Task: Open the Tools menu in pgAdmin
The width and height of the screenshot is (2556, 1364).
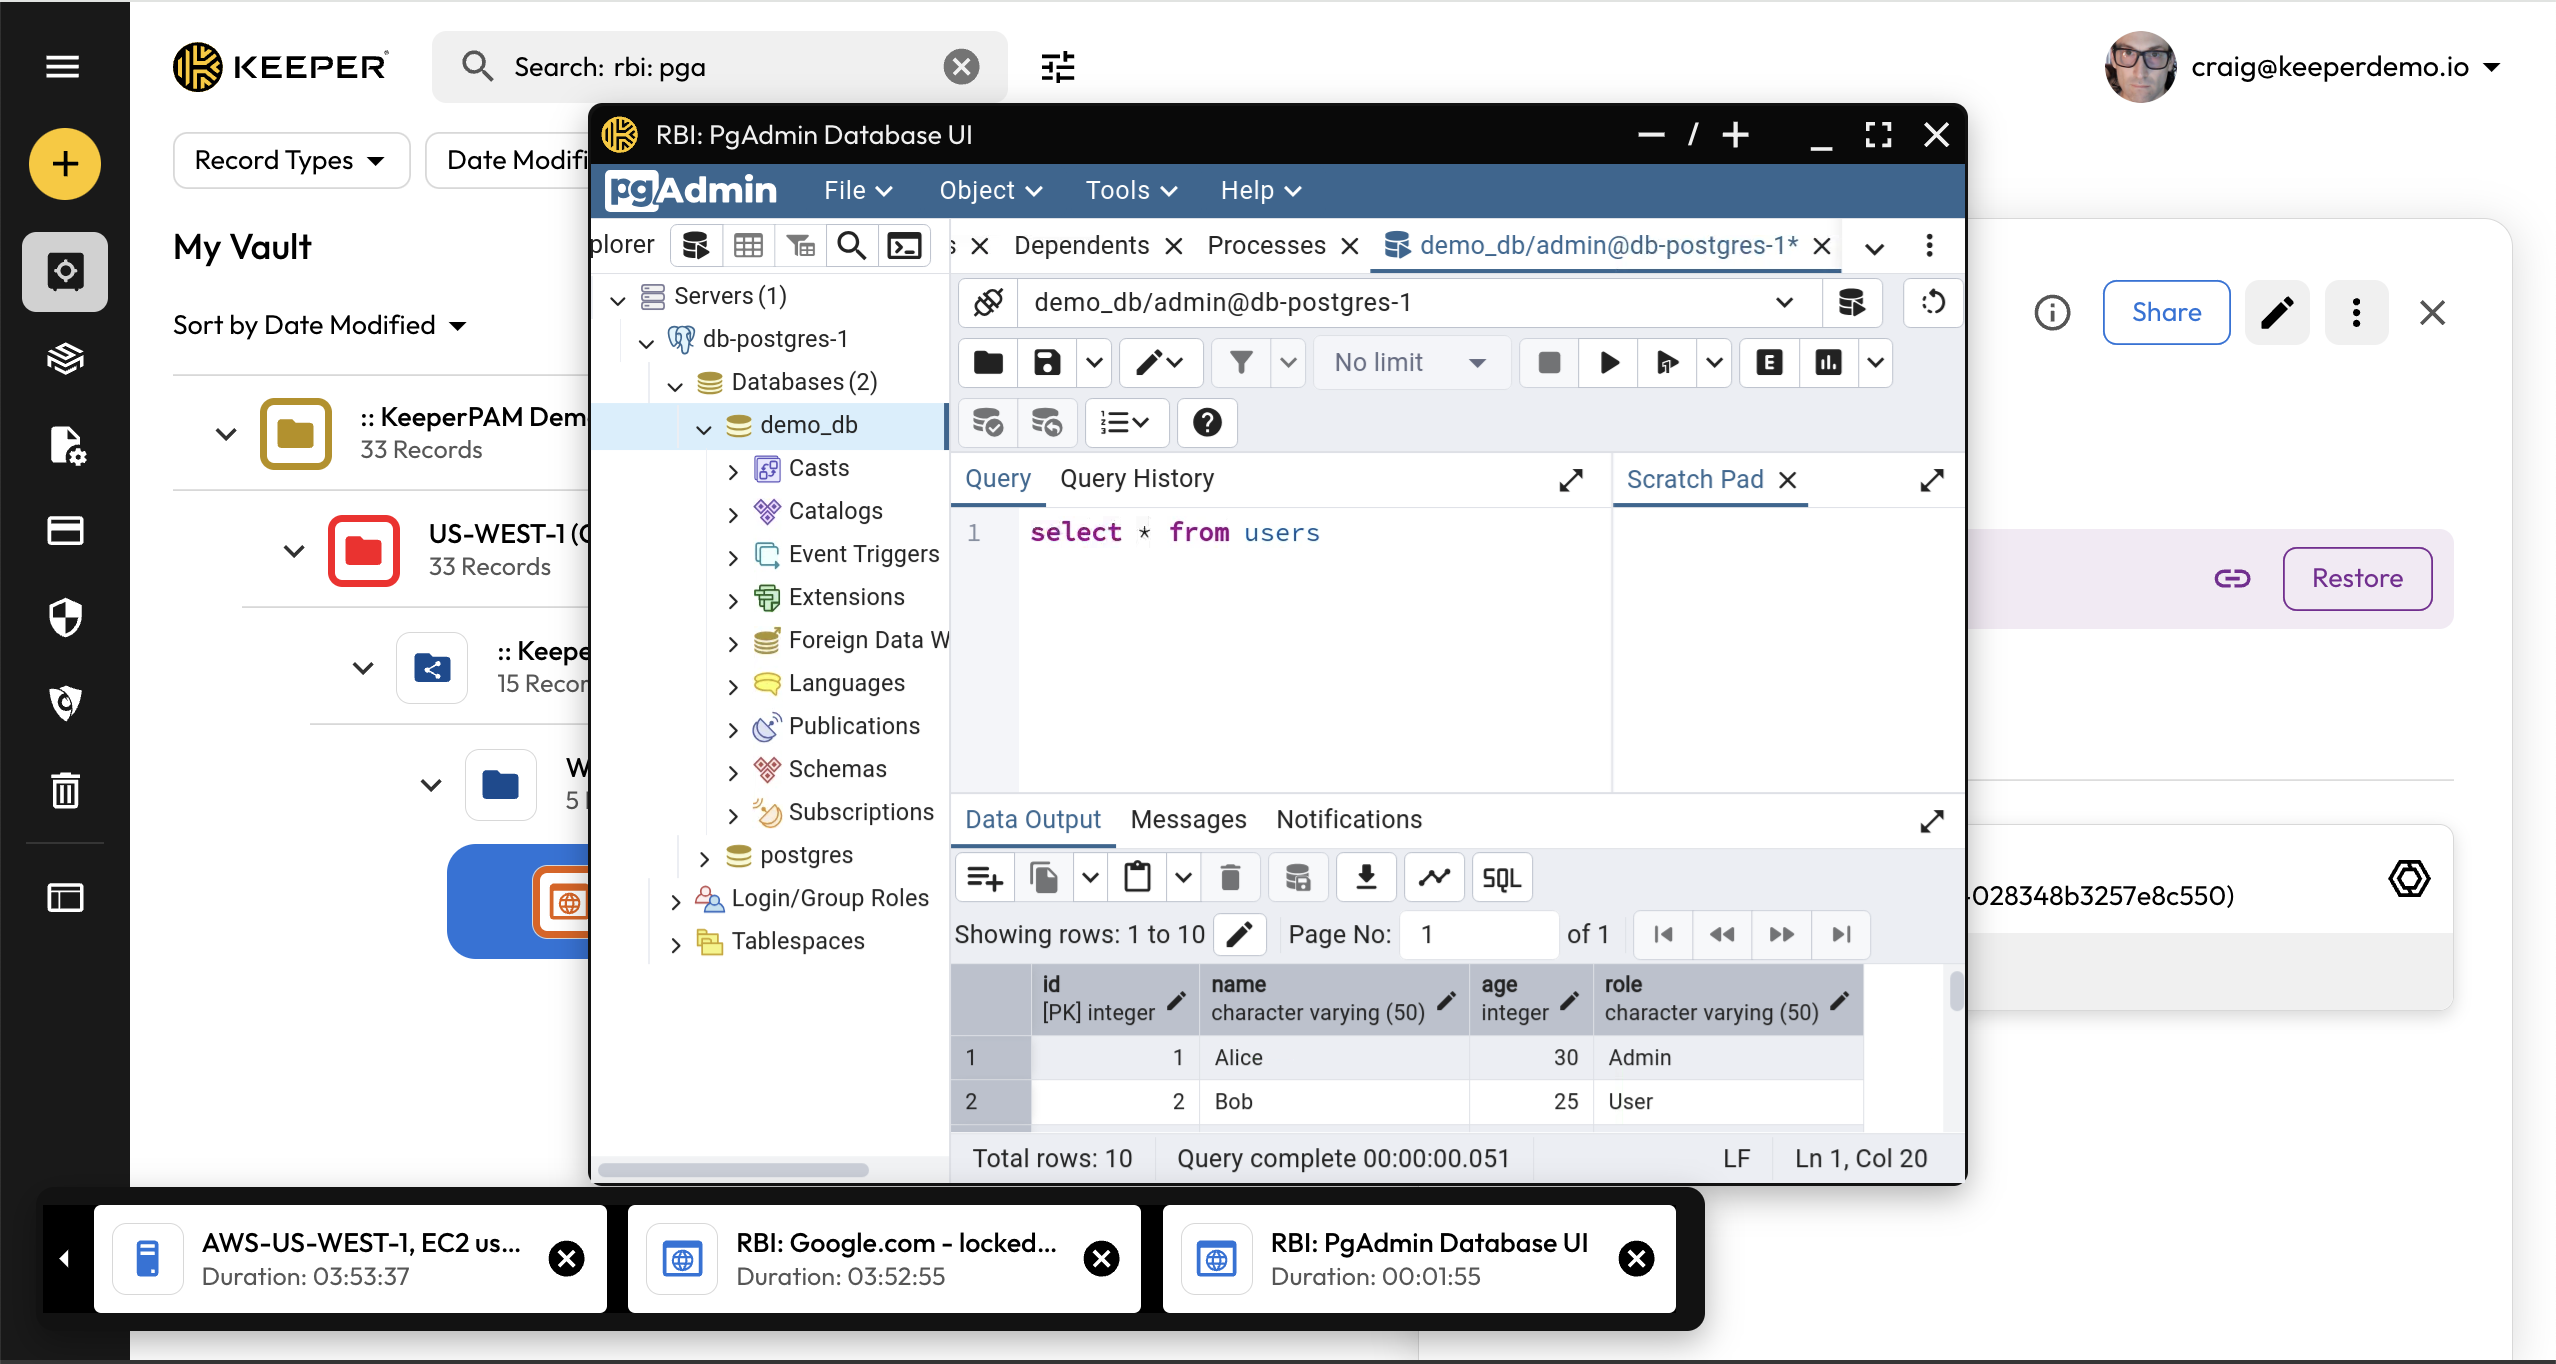Action: click(x=1131, y=190)
